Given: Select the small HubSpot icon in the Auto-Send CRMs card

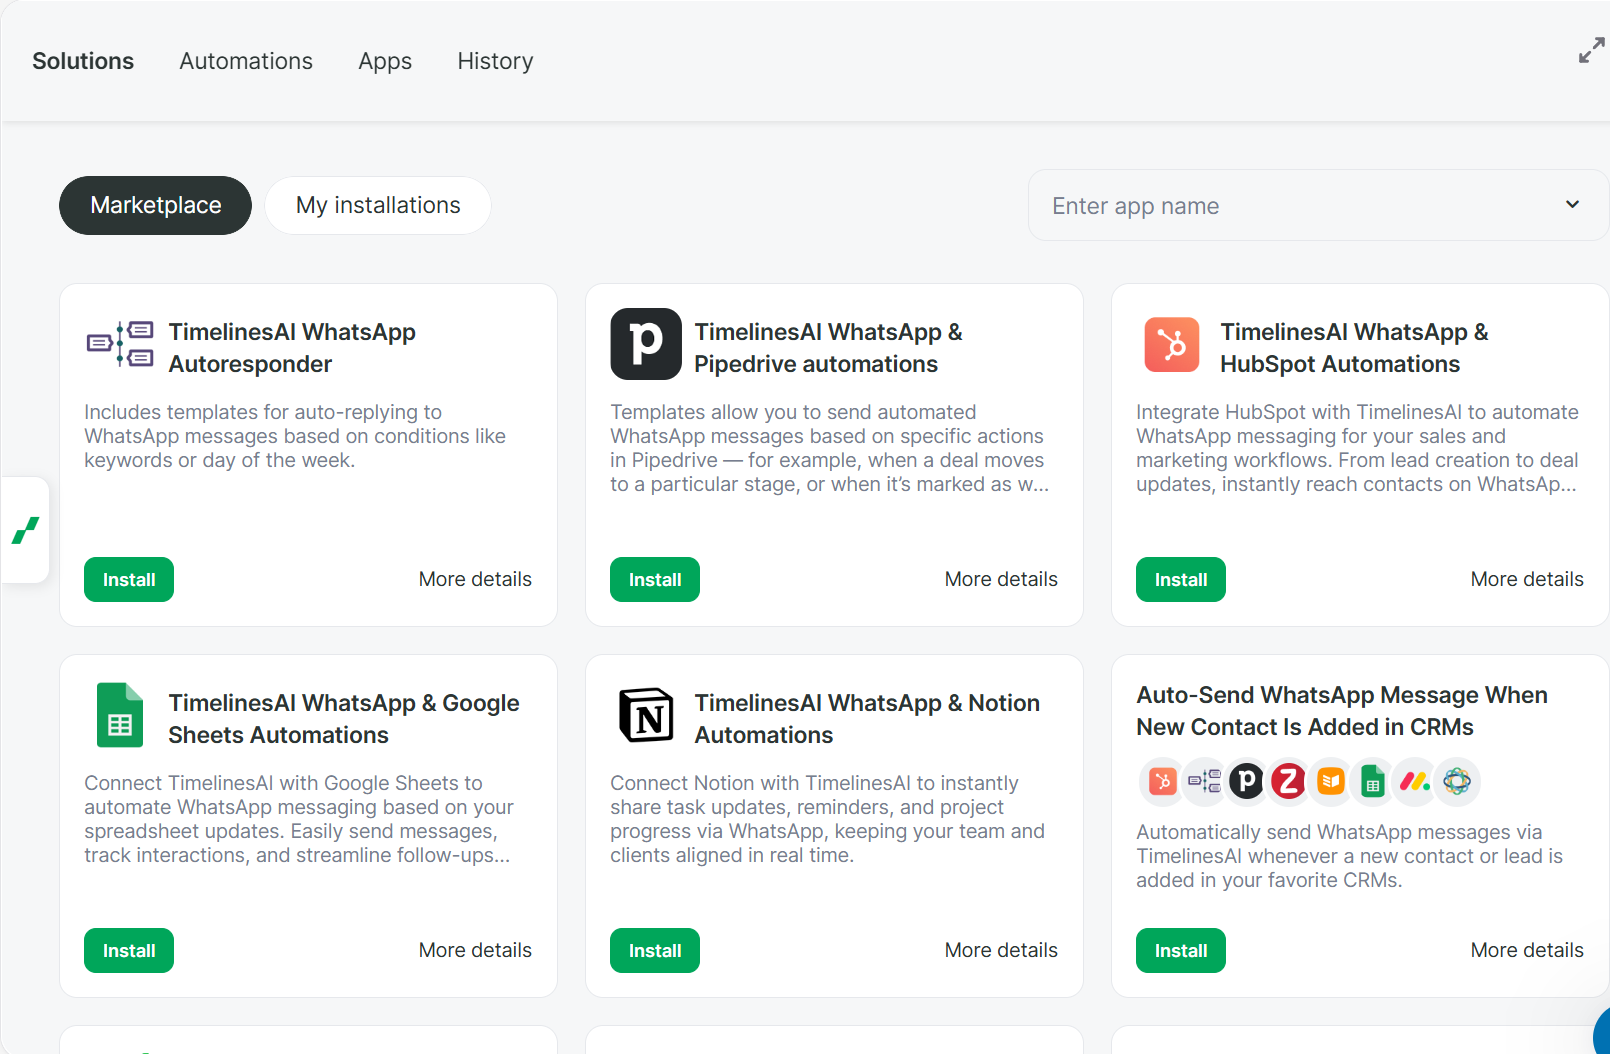Looking at the screenshot, I should [x=1162, y=781].
